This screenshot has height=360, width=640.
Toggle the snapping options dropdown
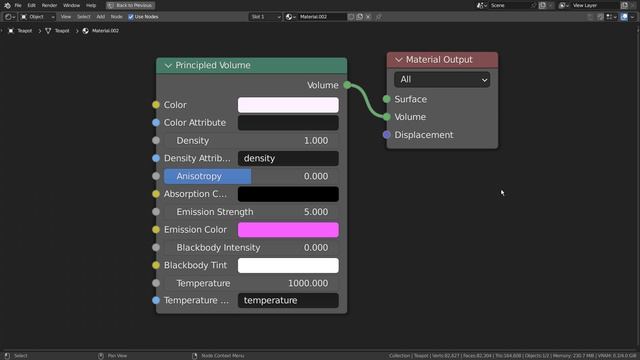click(x=611, y=17)
